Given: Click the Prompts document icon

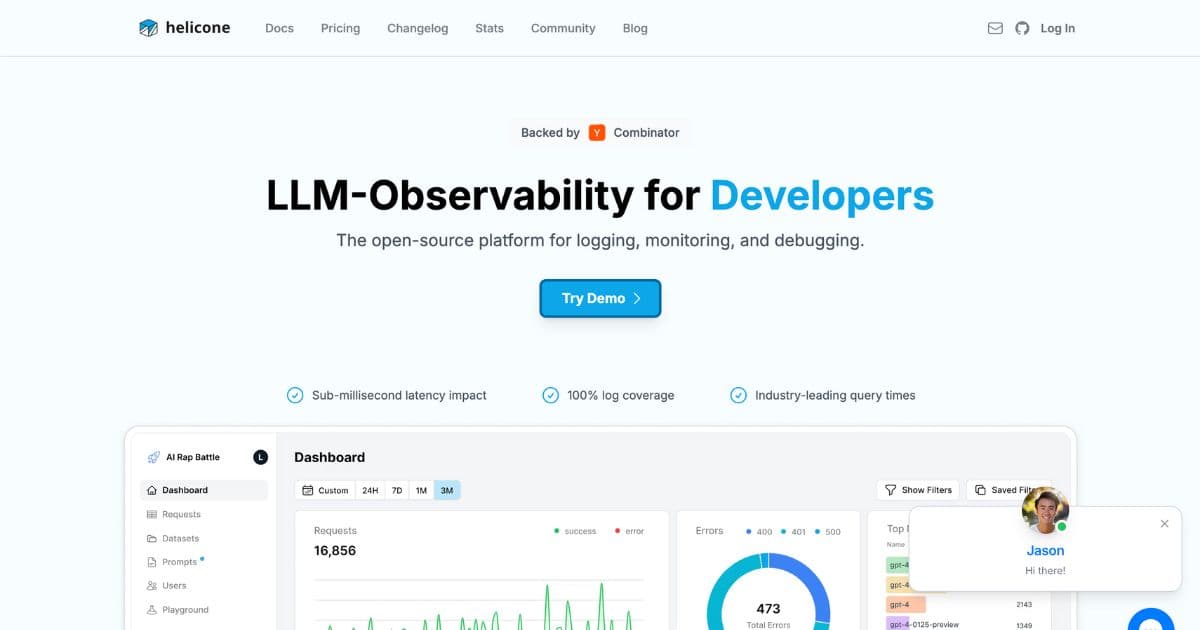Looking at the screenshot, I should [152, 562].
